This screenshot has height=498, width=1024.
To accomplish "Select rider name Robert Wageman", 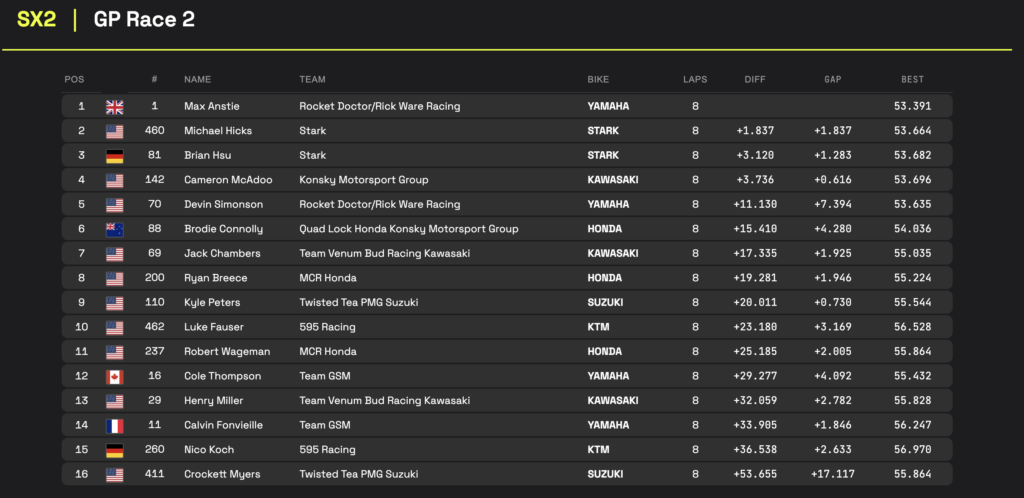I will pyautogui.click(x=227, y=352).
